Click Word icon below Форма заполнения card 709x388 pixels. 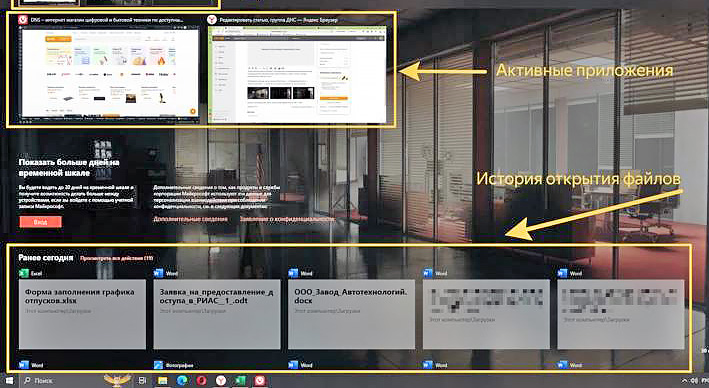pyautogui.click(x=24, y=364)
